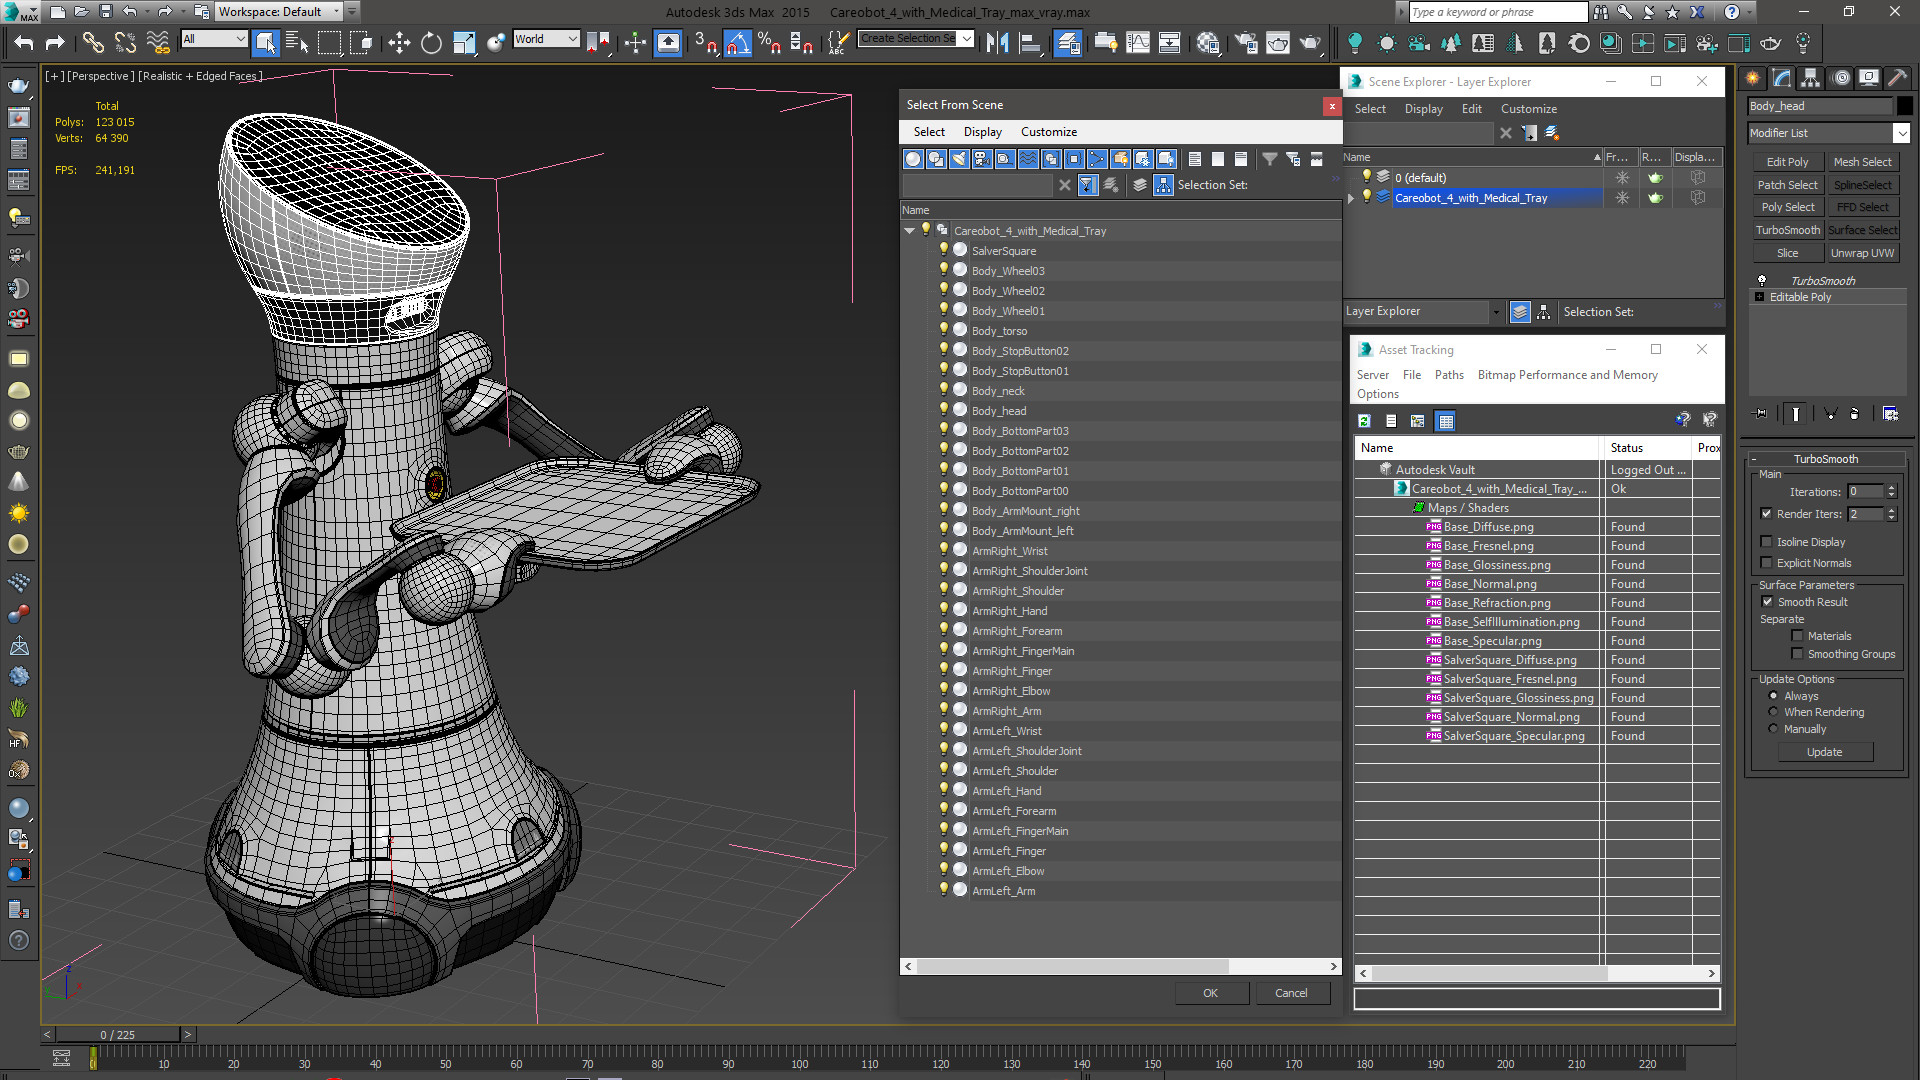Click the Render Setup teapot icon
Viewport: 1920px width, 1080px height.
pos(1246,42)
